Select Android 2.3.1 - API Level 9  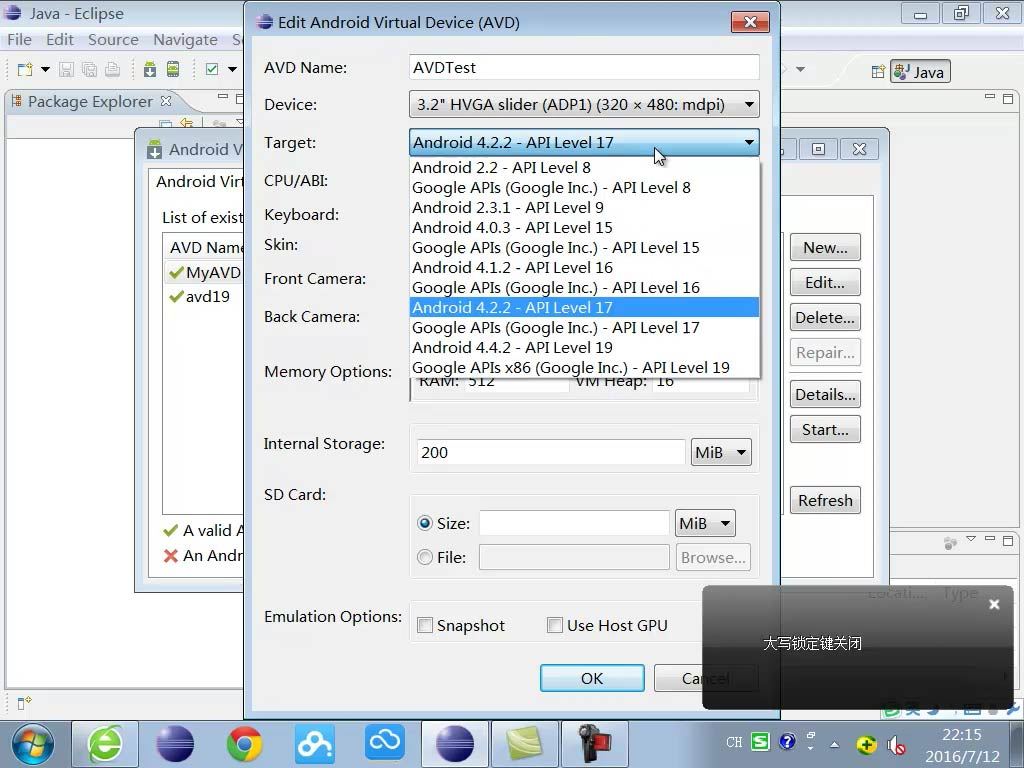(x=584, y=208)
